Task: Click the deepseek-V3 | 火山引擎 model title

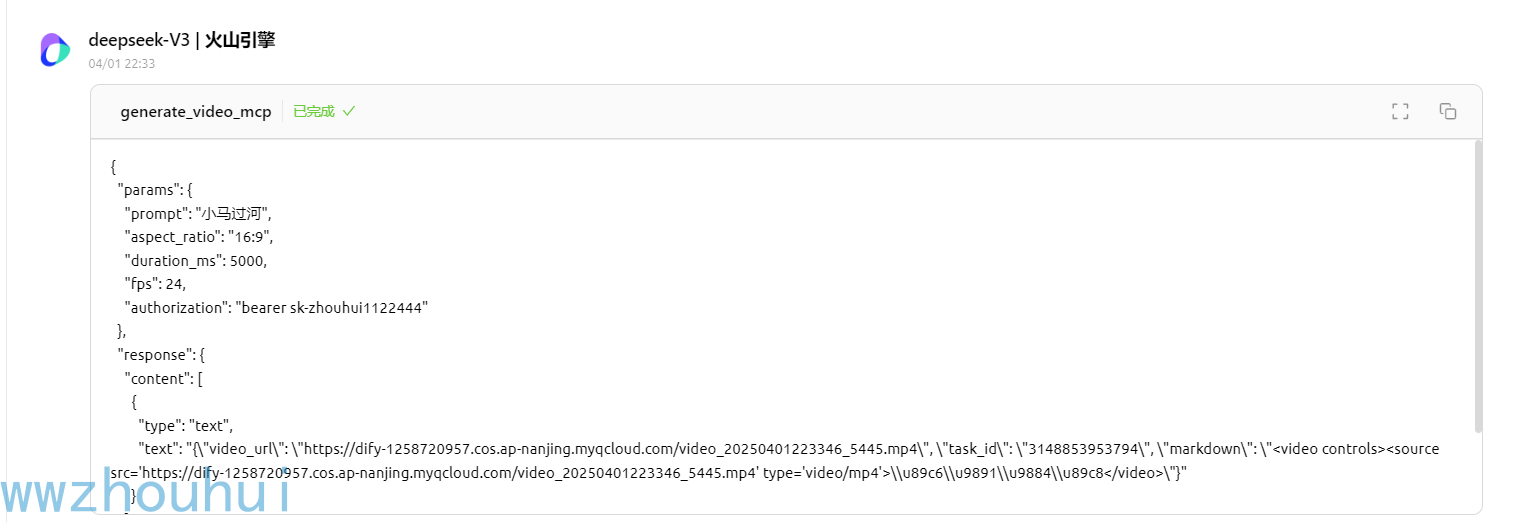Action: 182,40
